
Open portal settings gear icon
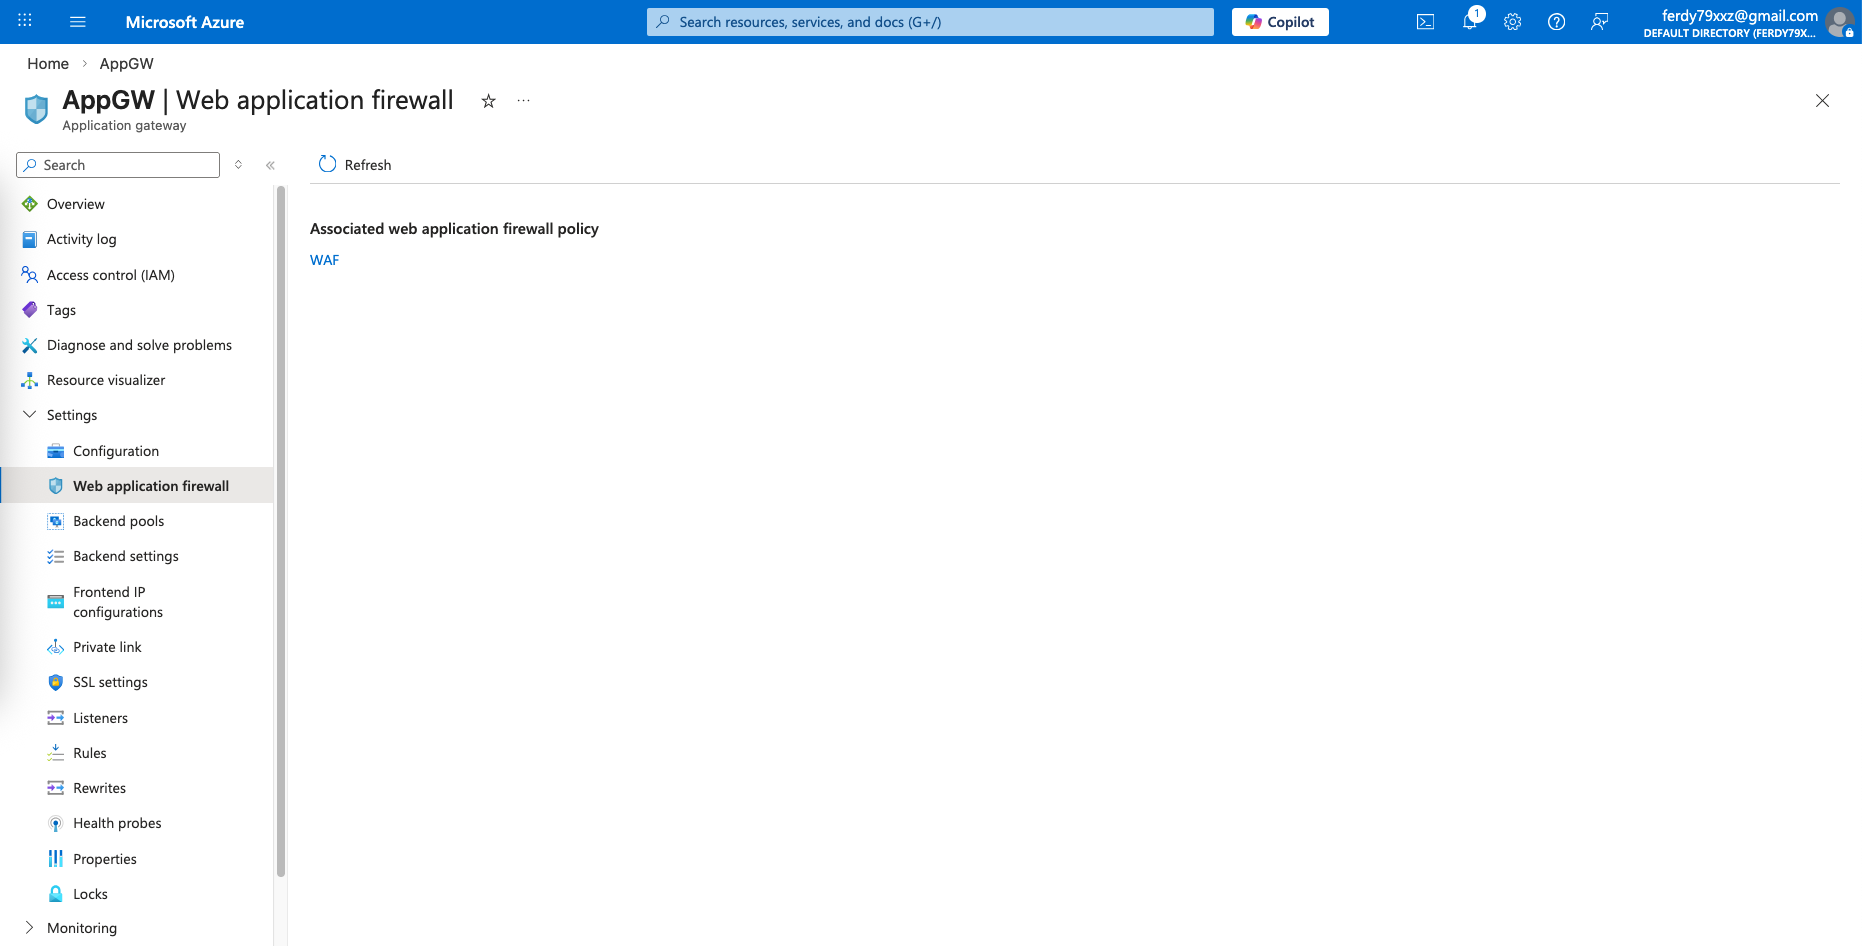click(1512, 22)
